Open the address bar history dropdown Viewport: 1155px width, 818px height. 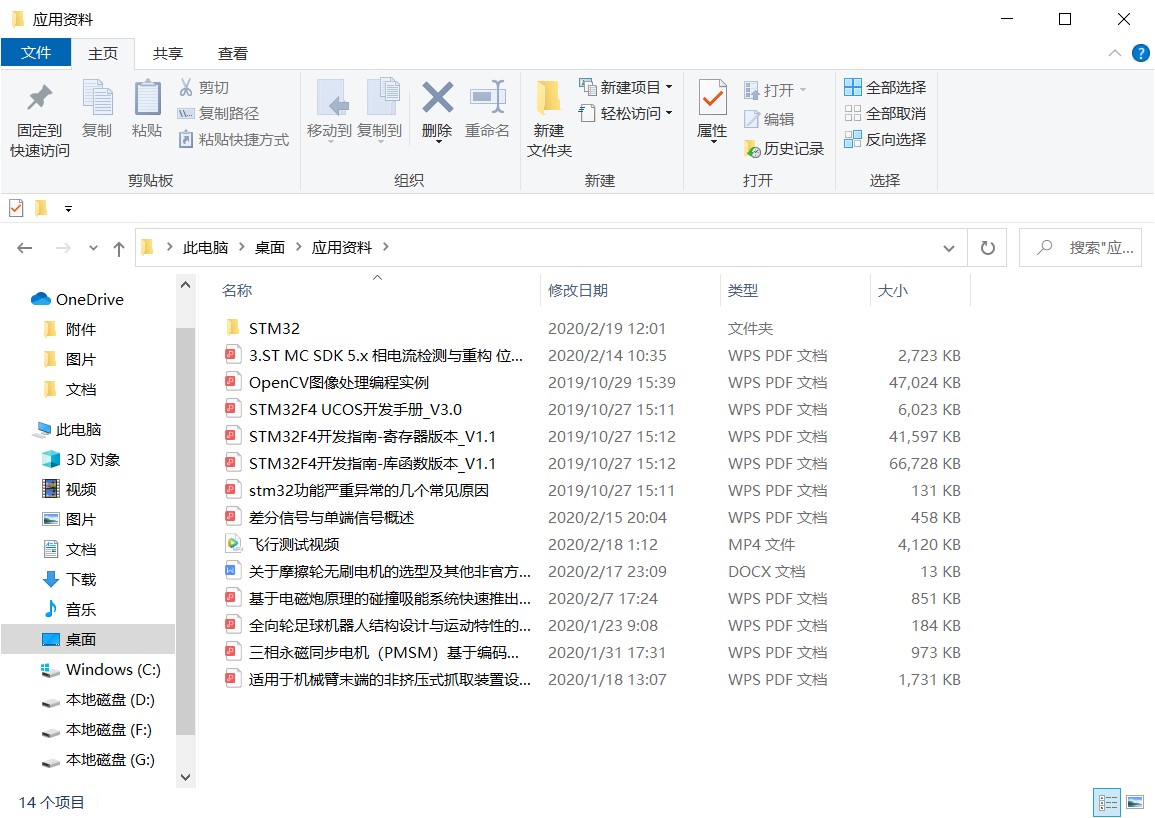(948, 248)
